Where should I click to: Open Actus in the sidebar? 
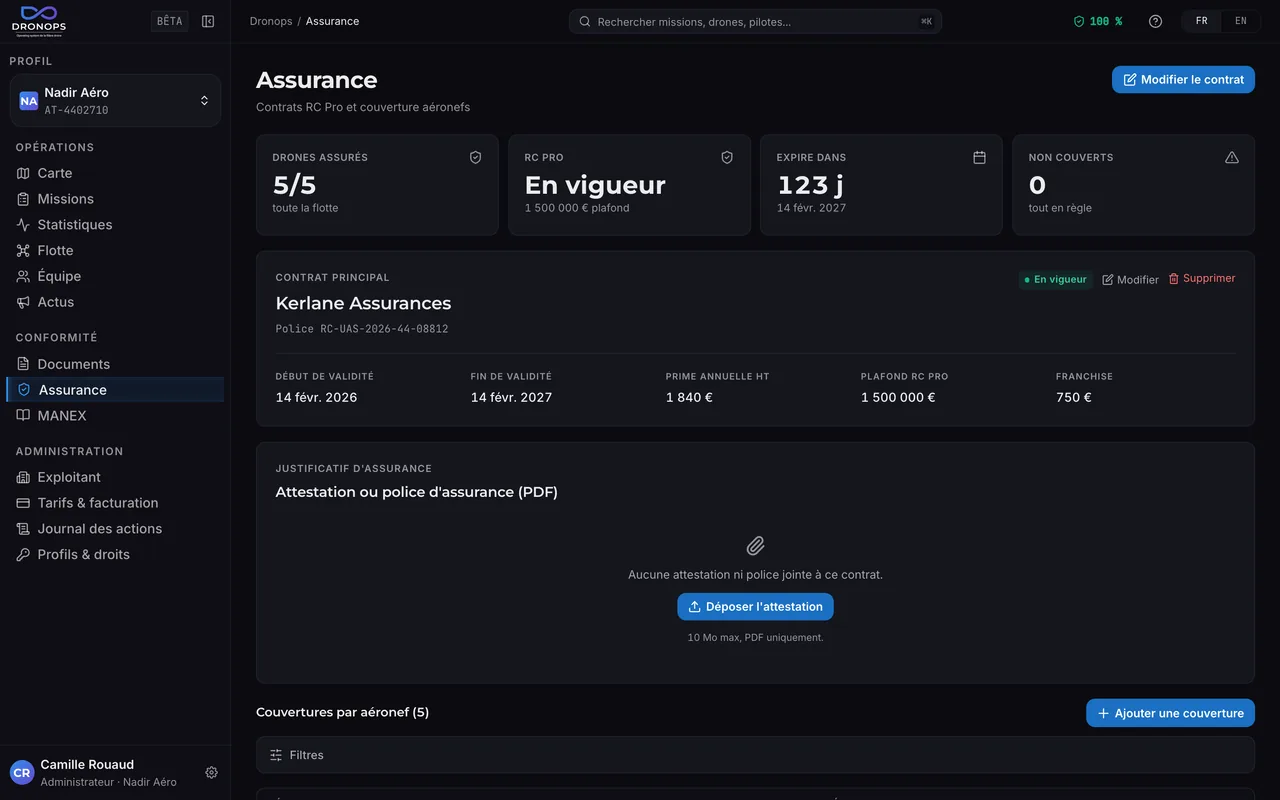(x=115, y=302)
